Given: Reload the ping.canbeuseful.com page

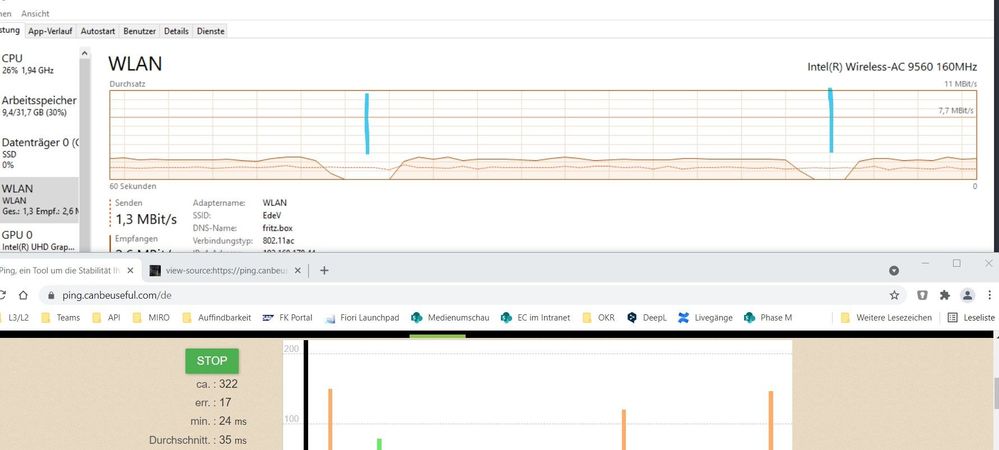Looking at the screenshot, I should [2, 295].
